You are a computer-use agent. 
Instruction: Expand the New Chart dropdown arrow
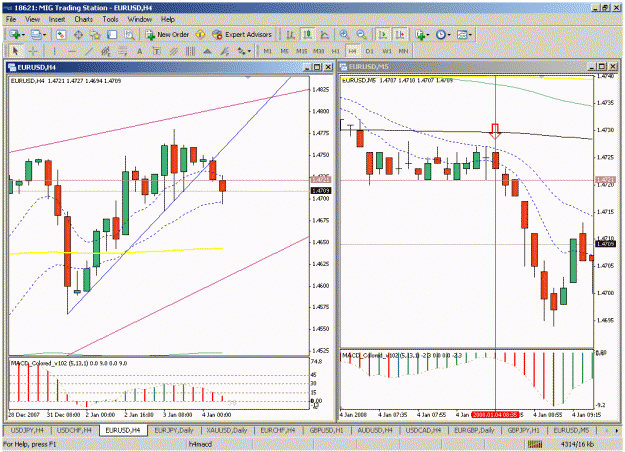[23, 35]
